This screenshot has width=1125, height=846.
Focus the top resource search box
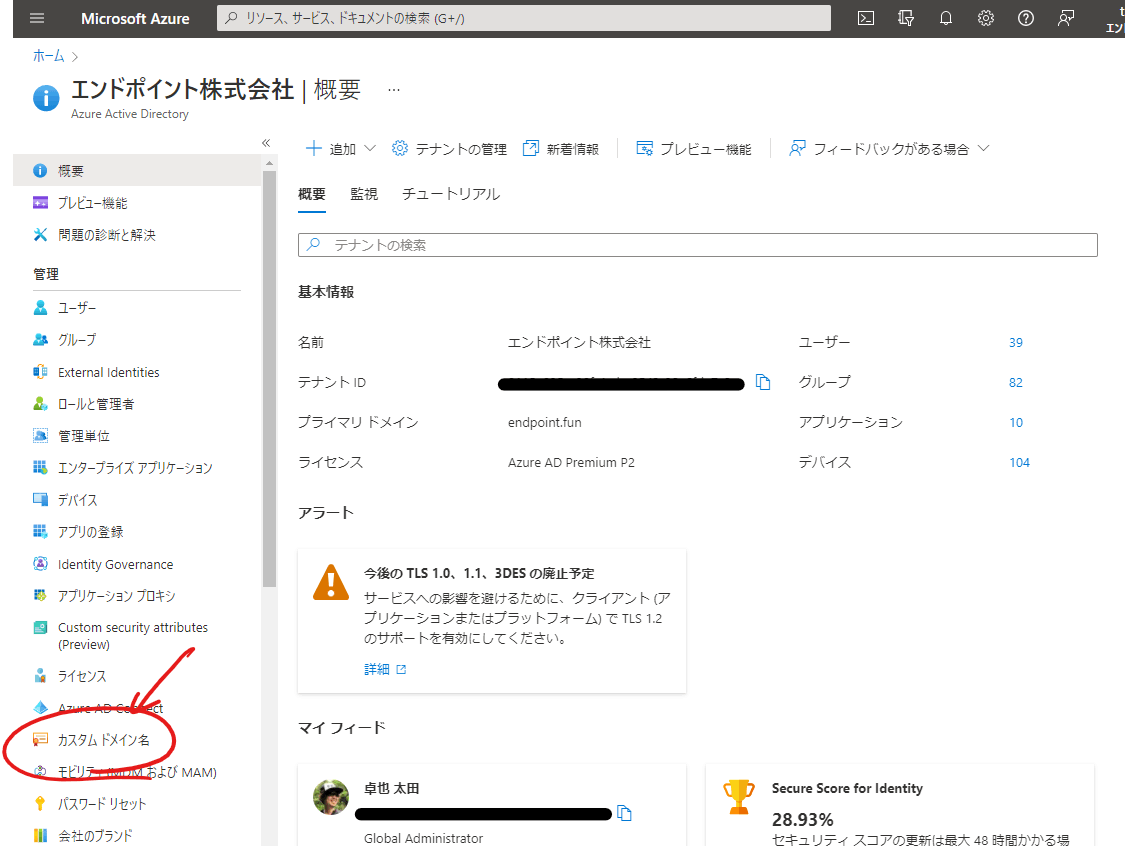[x=524, y=18]
